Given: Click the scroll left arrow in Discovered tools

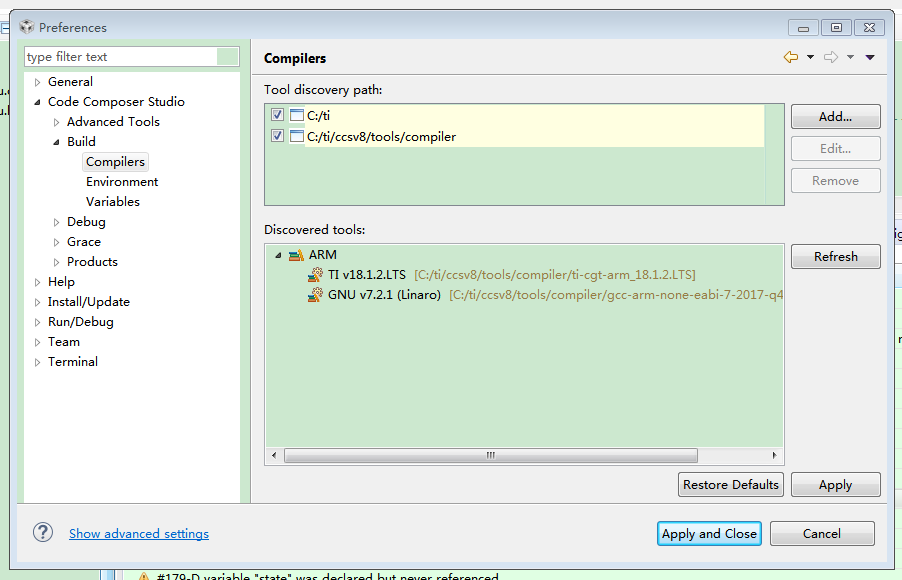Looking at the screenshot, I should pos(274,455).
